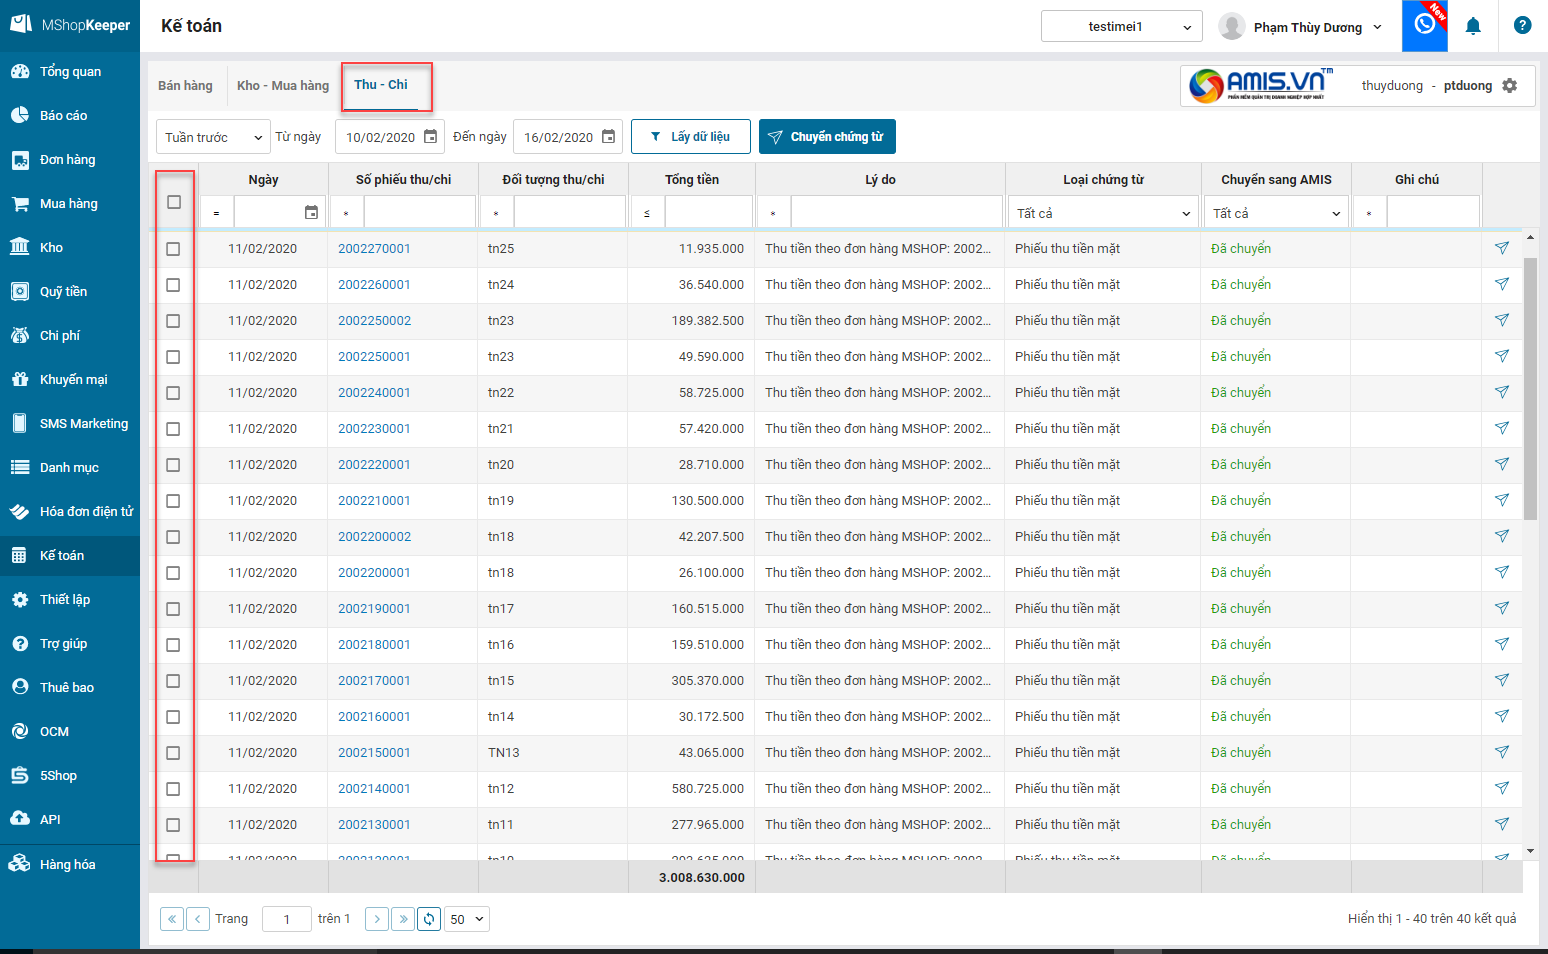Image resolution: width=1548 pixels, height=954 pixels.
Task: Check the row for voucher 2002260001
Action: (x=173, y=285)
